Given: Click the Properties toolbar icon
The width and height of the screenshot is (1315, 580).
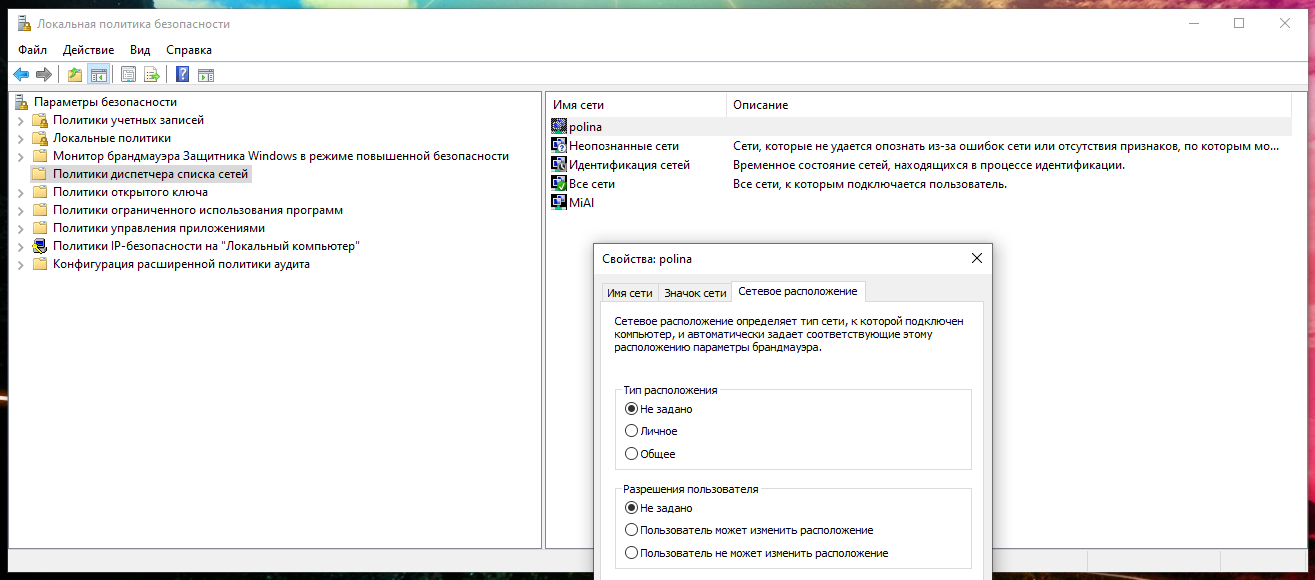Looking at the screenshot, I should pyautogui.click(x=128, y=74).
